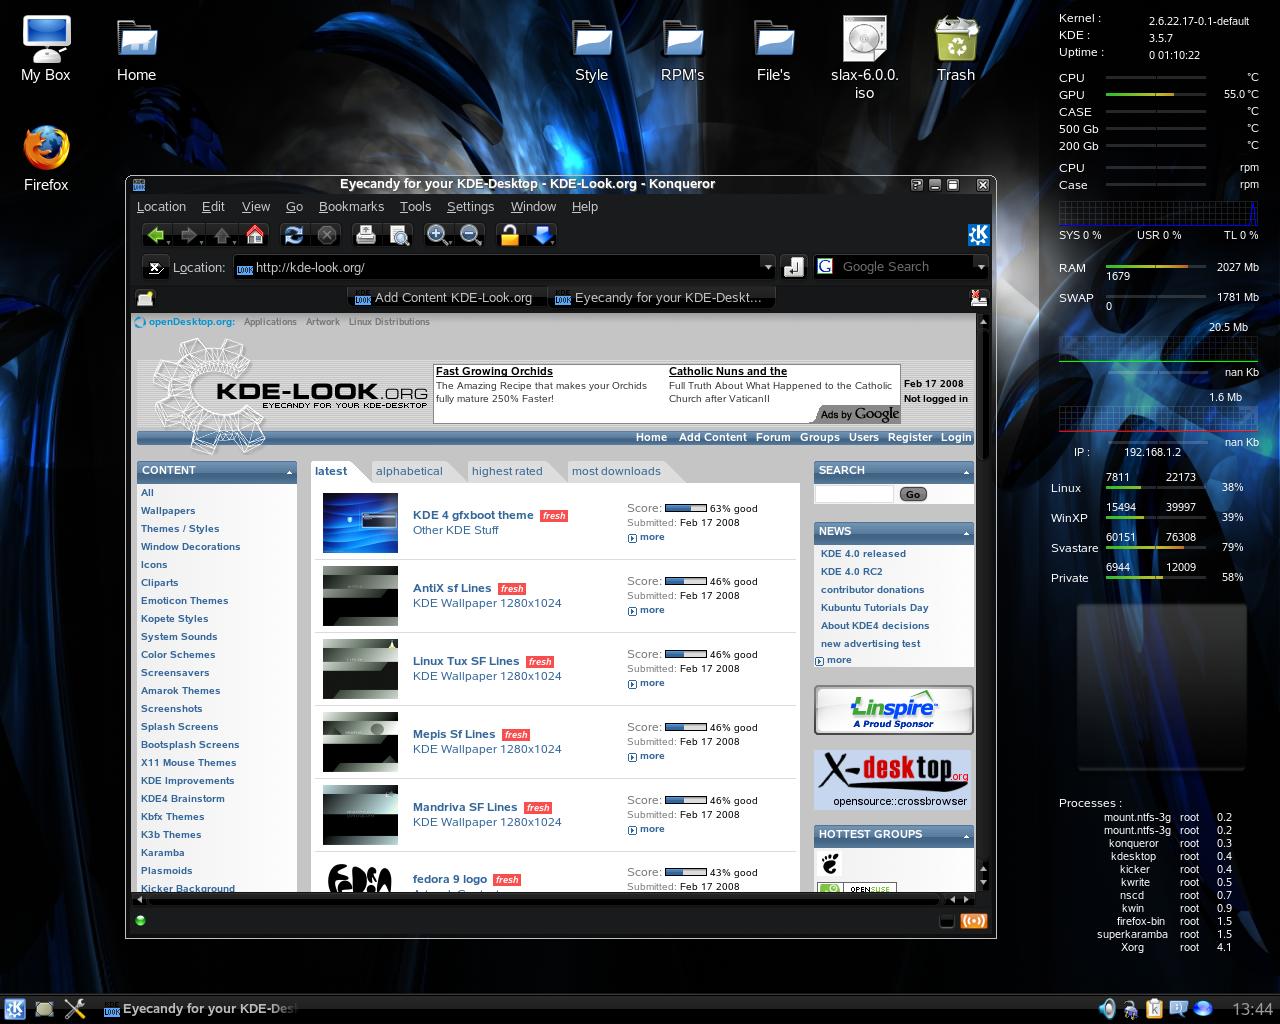This screenshot has width=1280, height=1024.
Task: Open the My Box desktop icon
Action: (46, 48)
